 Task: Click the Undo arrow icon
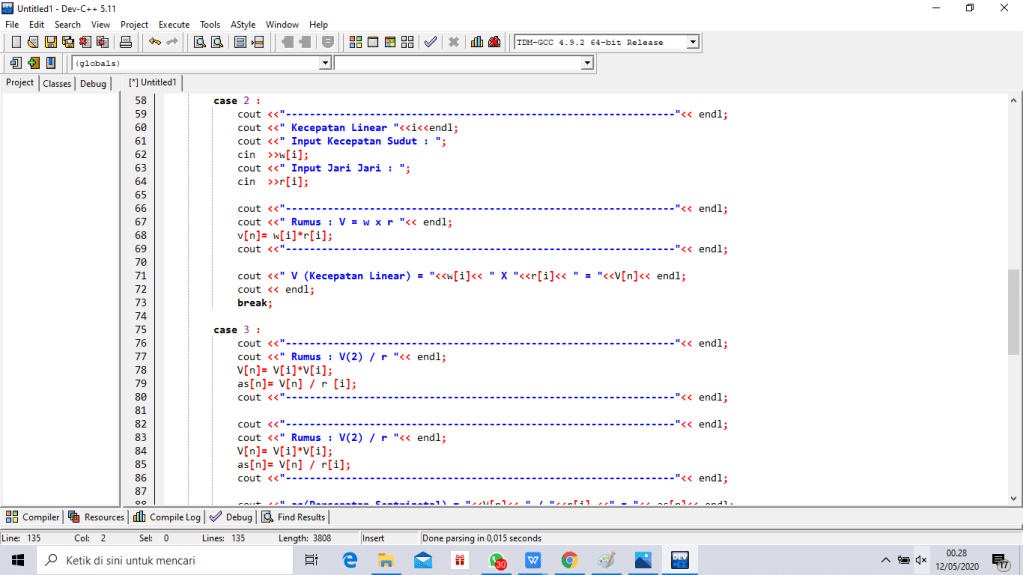[155, 42]
